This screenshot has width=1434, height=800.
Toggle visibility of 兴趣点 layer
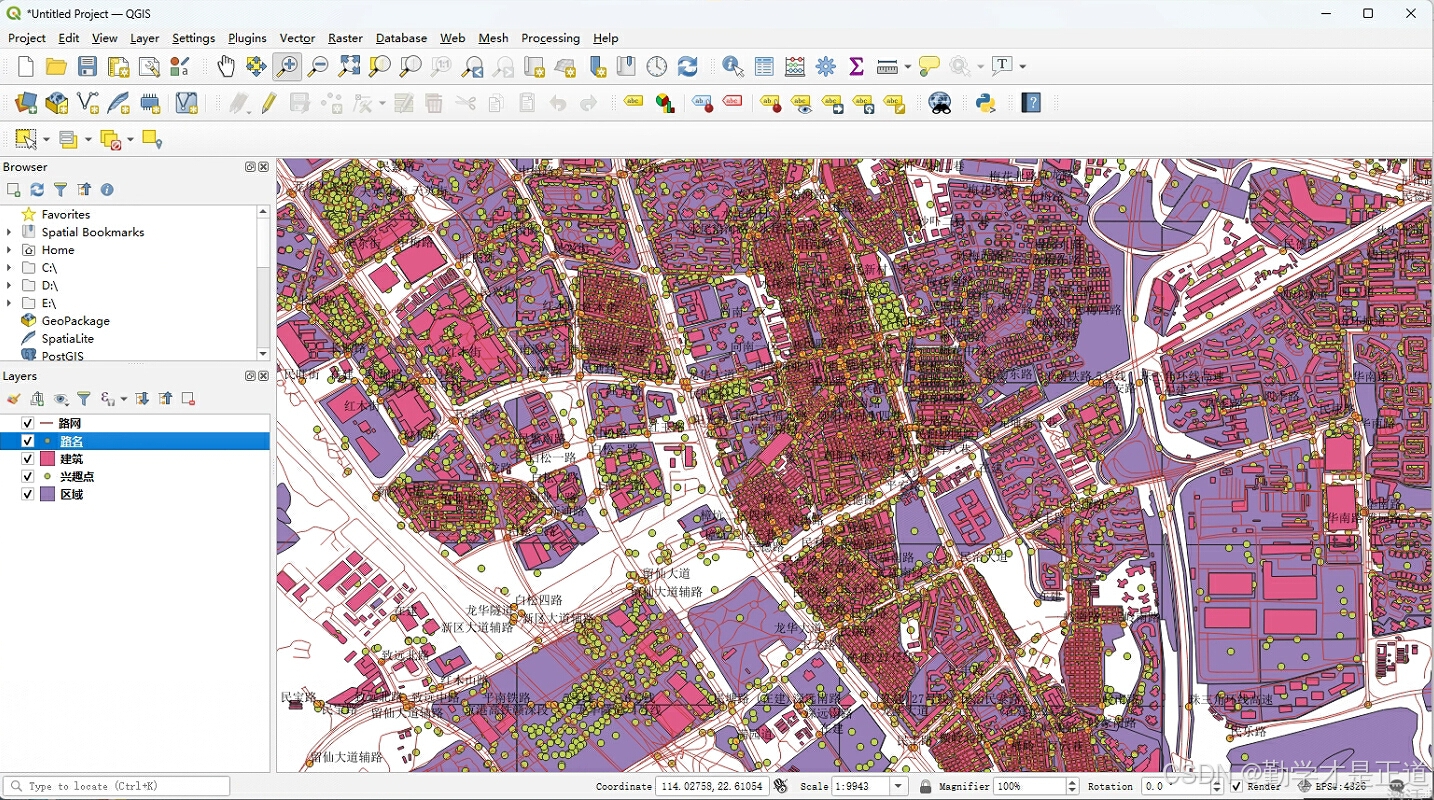pos(28,477)
